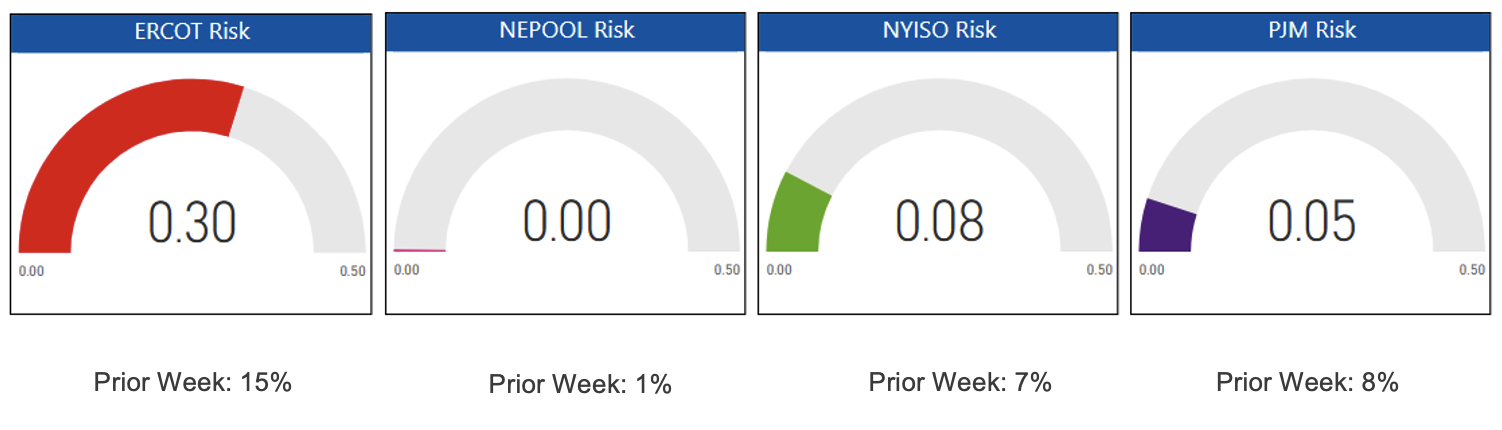
Task: Click the 0.50 maximum label on PJM gauge
Action: 1471,270
